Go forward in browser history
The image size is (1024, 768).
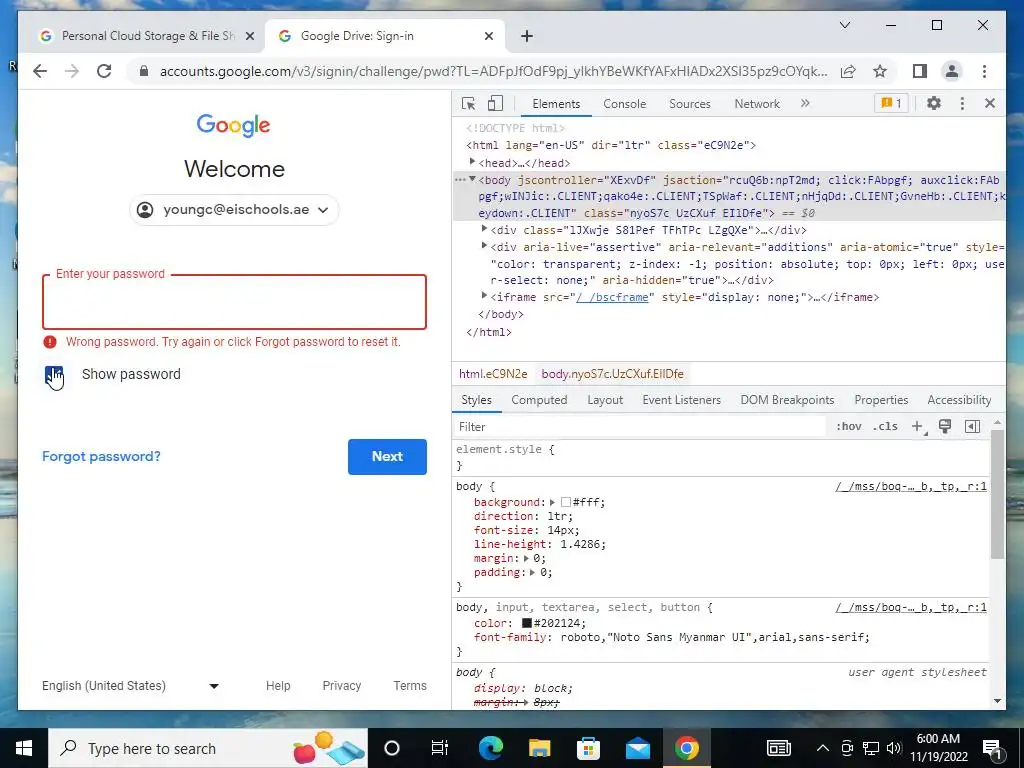(72, 71)
